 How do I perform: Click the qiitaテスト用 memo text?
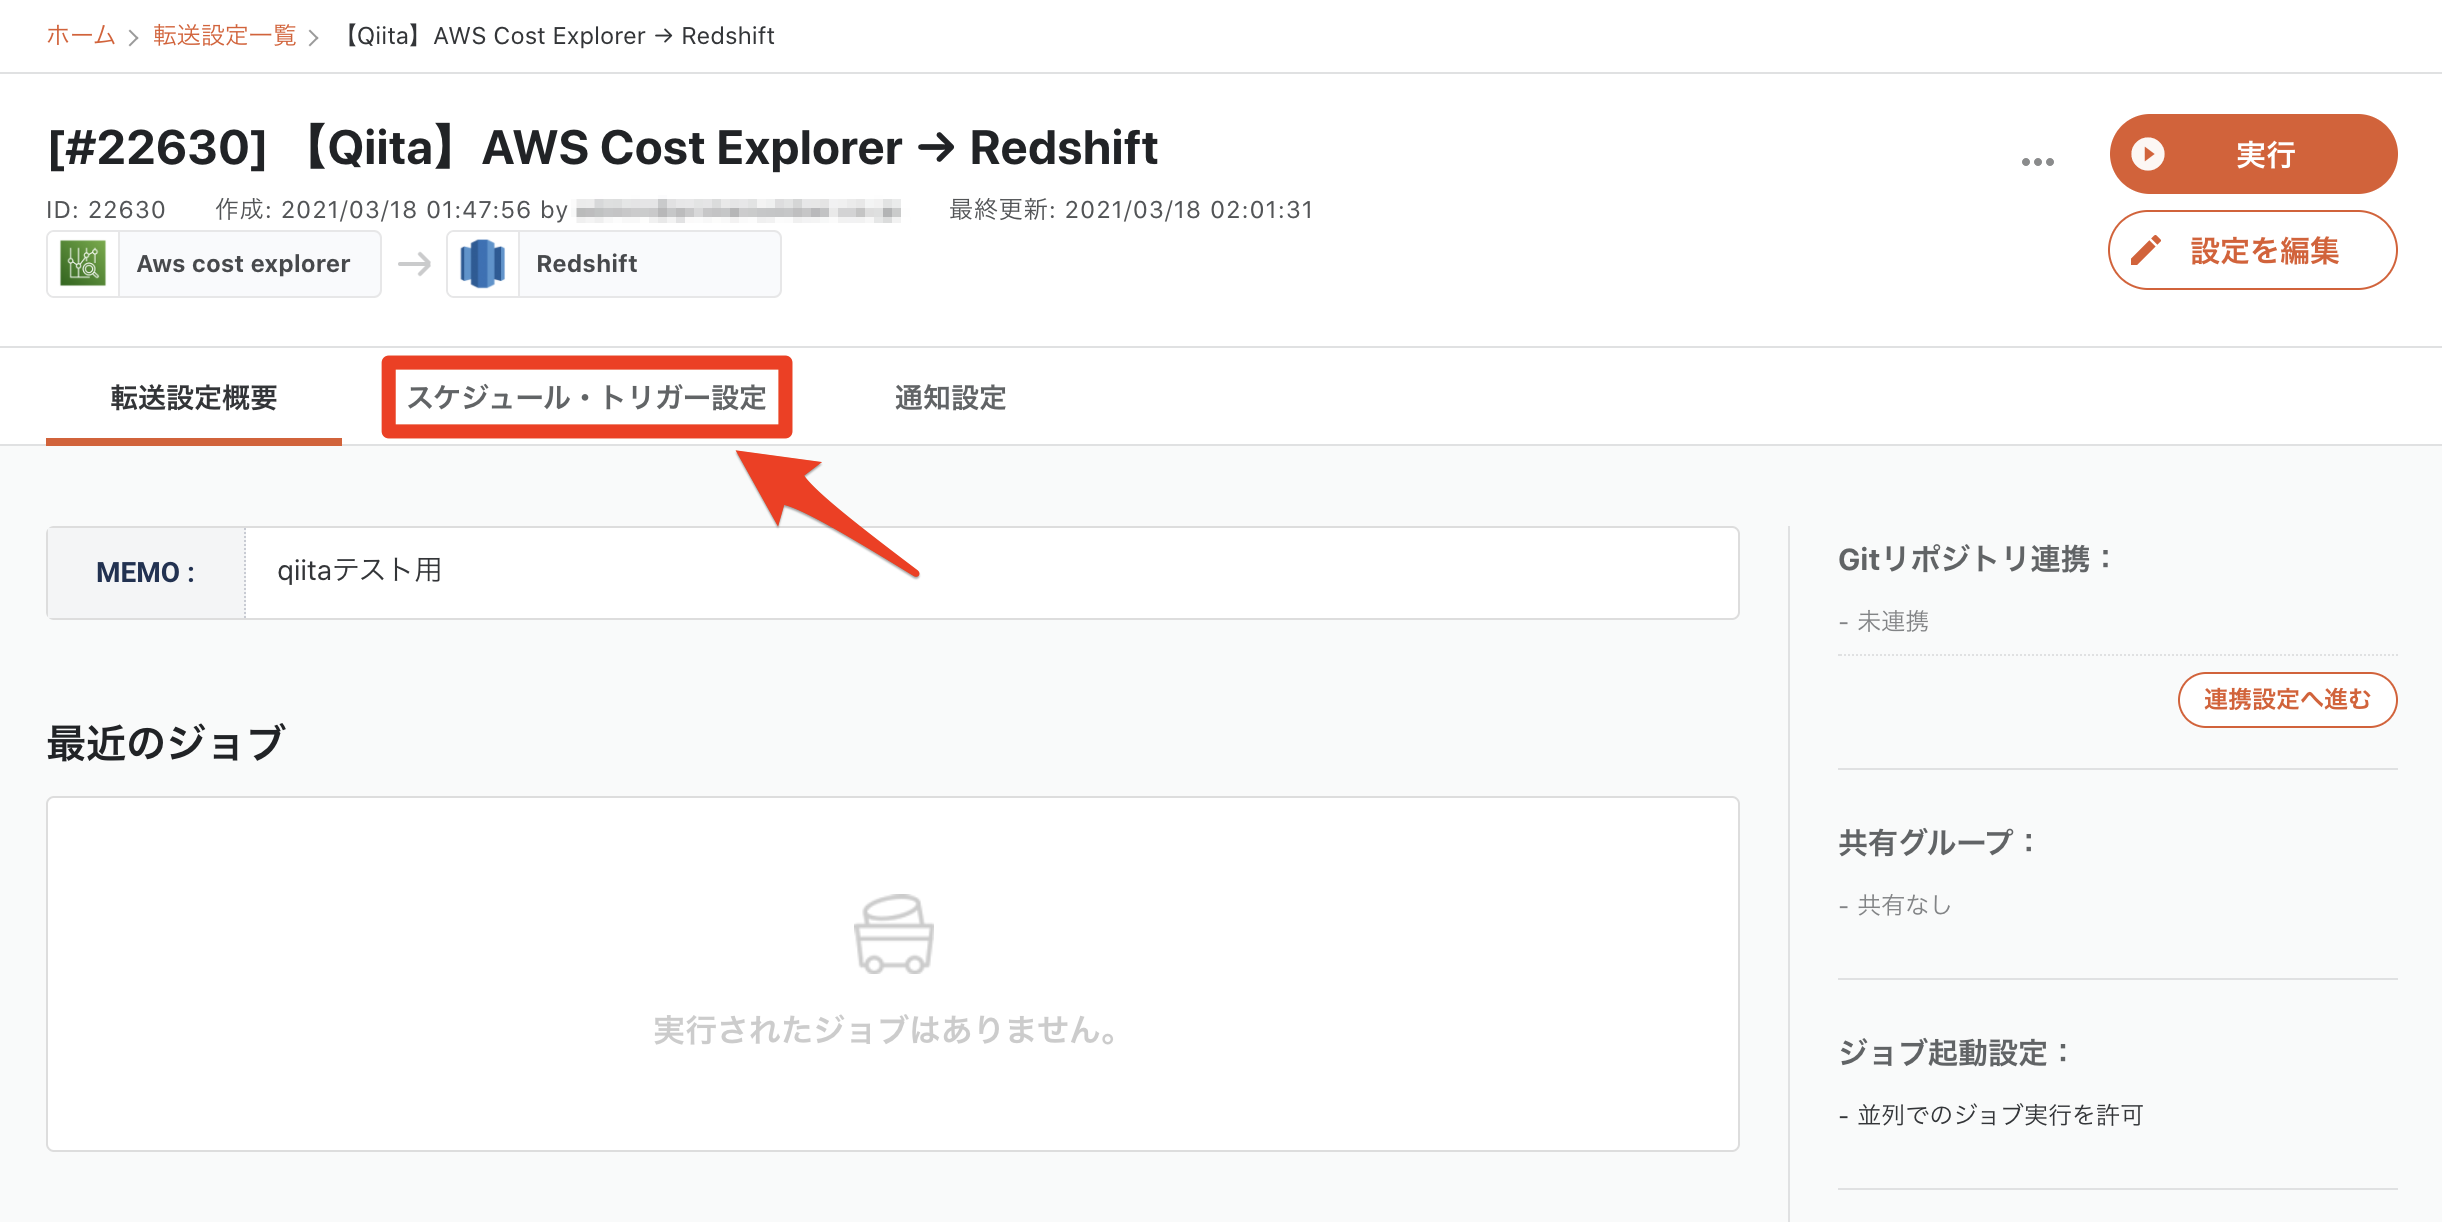coord(360,570)
